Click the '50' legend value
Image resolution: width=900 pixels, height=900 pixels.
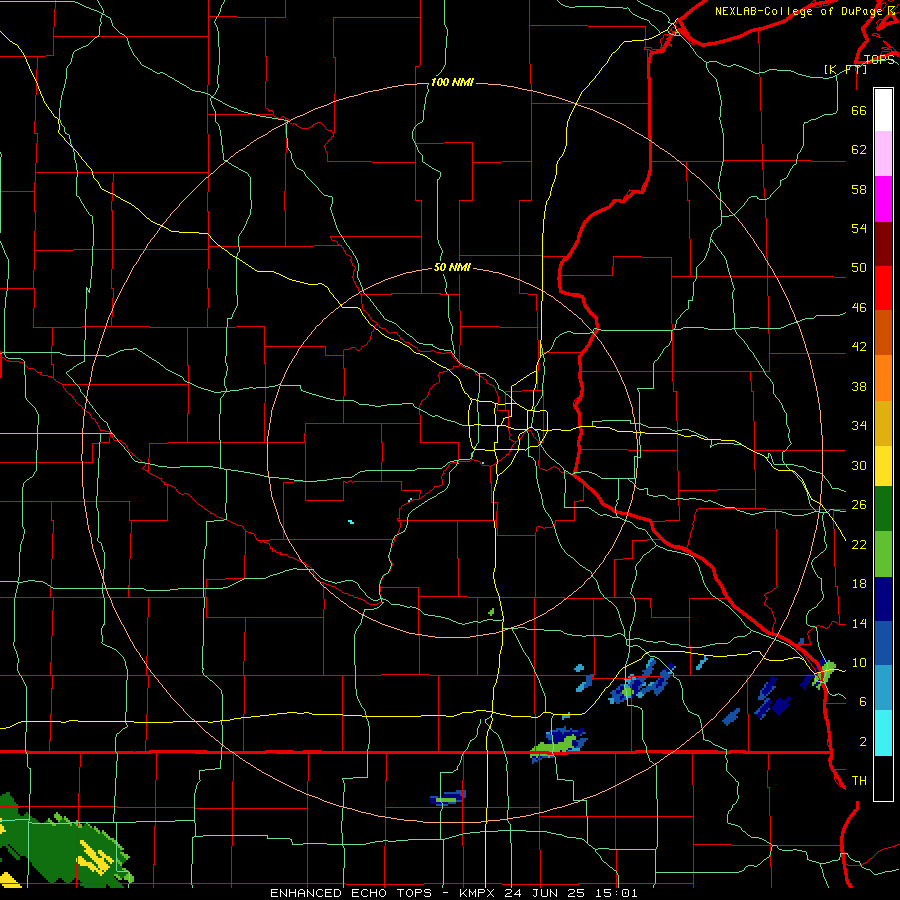click(859, 268)
